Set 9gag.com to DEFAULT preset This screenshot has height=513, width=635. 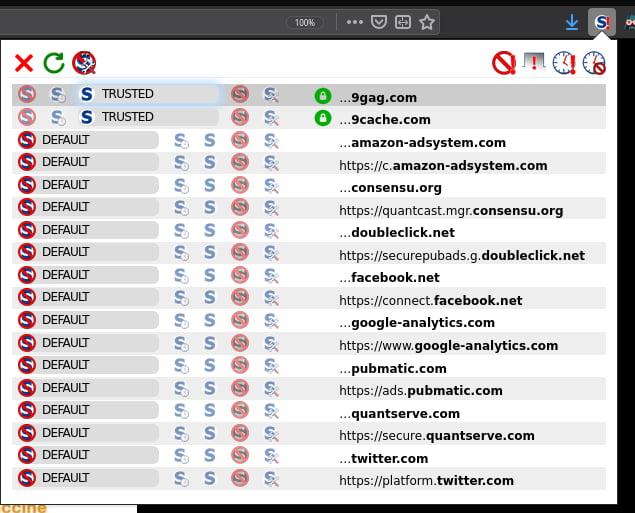click(x=27, y=94)
